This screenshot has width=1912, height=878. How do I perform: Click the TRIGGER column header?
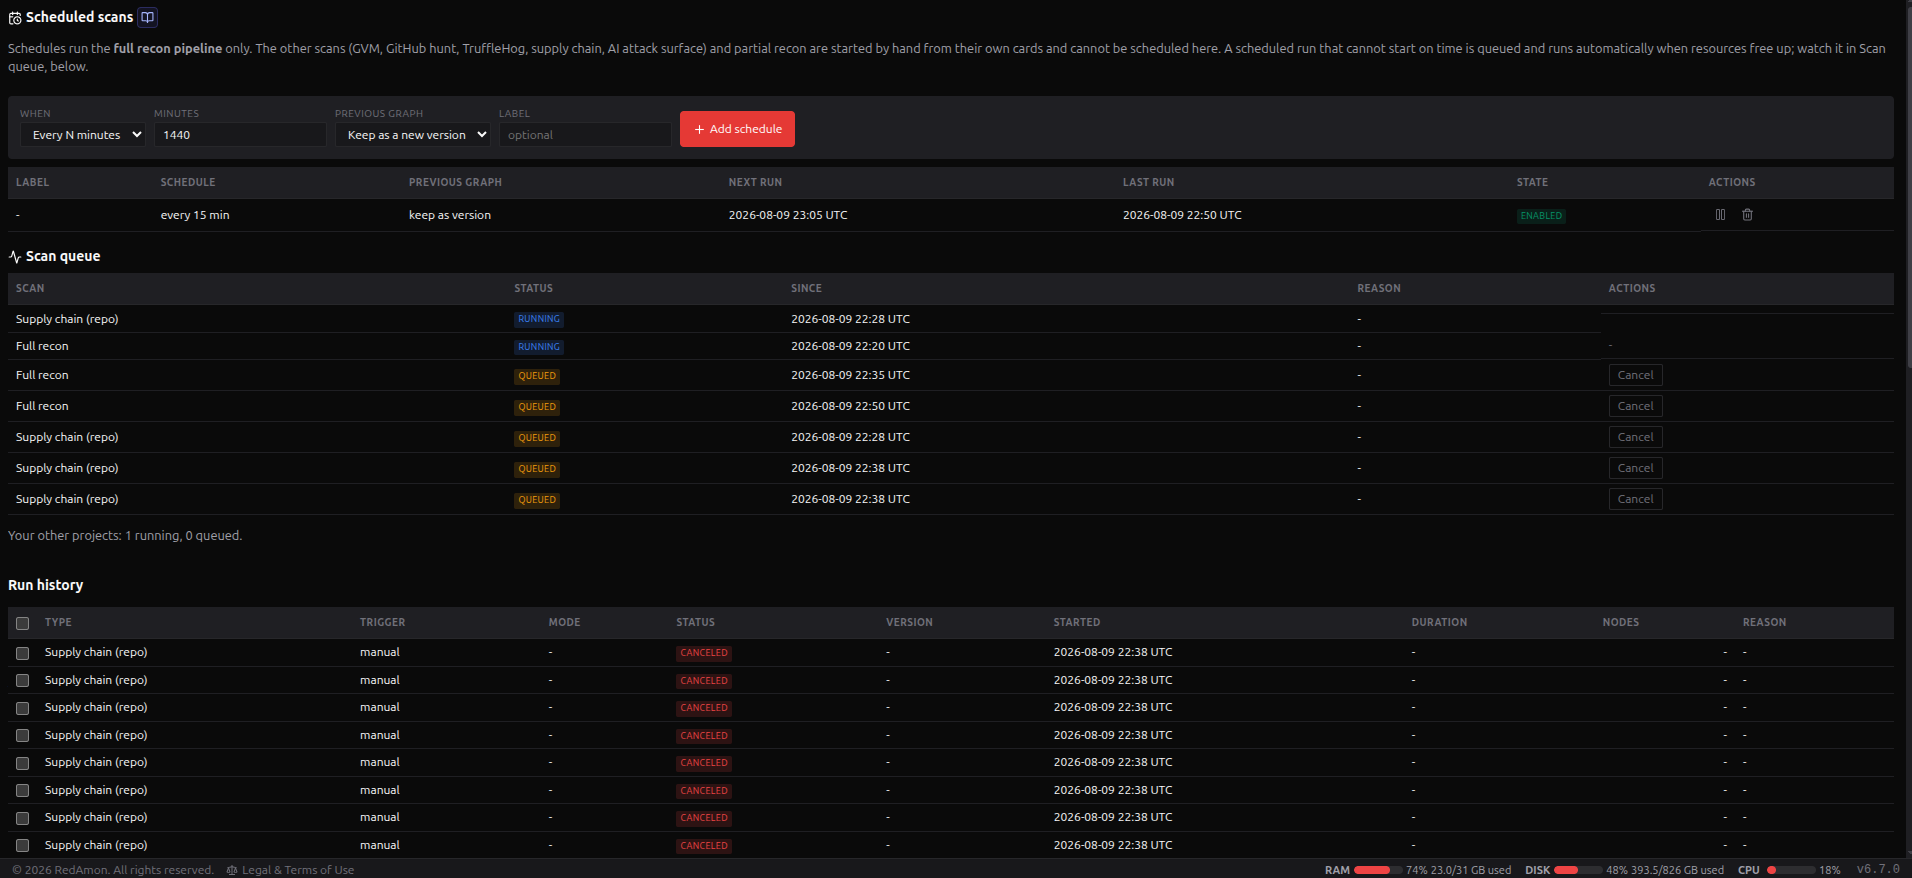pos(383,622)
